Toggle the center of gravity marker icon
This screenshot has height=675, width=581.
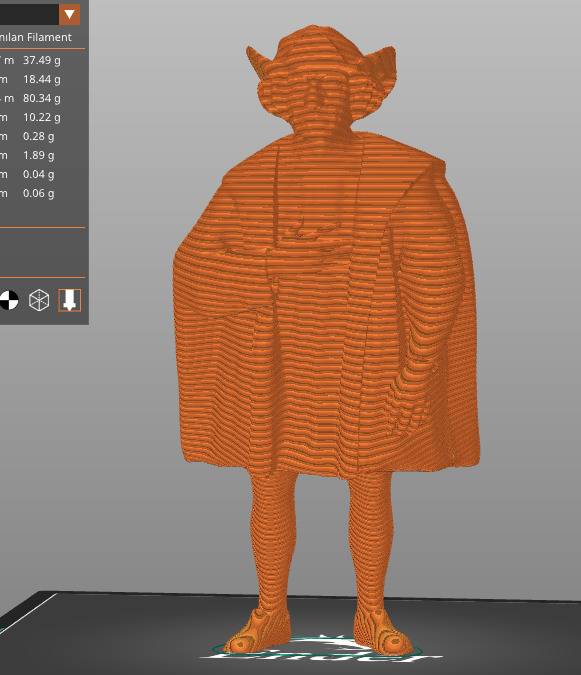pos(8,300)
